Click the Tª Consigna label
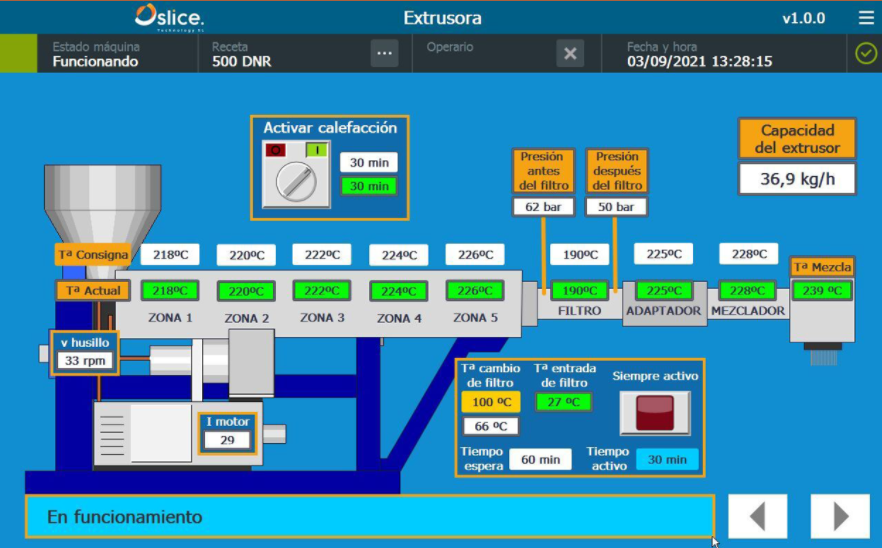 (93, 255)
